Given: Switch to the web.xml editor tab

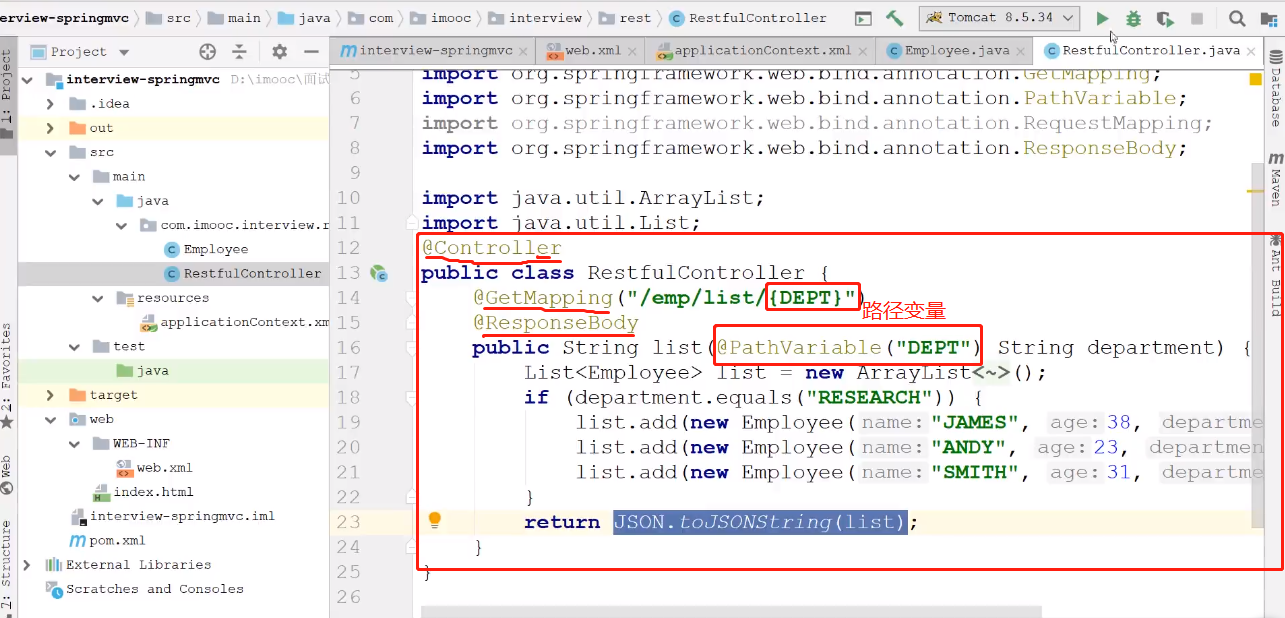Looking at the screenshot, I should pyautogui.click(x=592, y=51).
